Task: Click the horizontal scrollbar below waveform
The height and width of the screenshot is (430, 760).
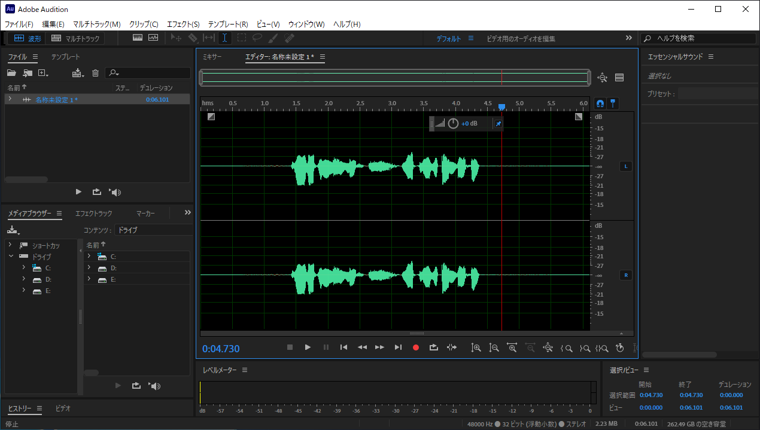Action: pyautogui.click(x=417, y=334)
